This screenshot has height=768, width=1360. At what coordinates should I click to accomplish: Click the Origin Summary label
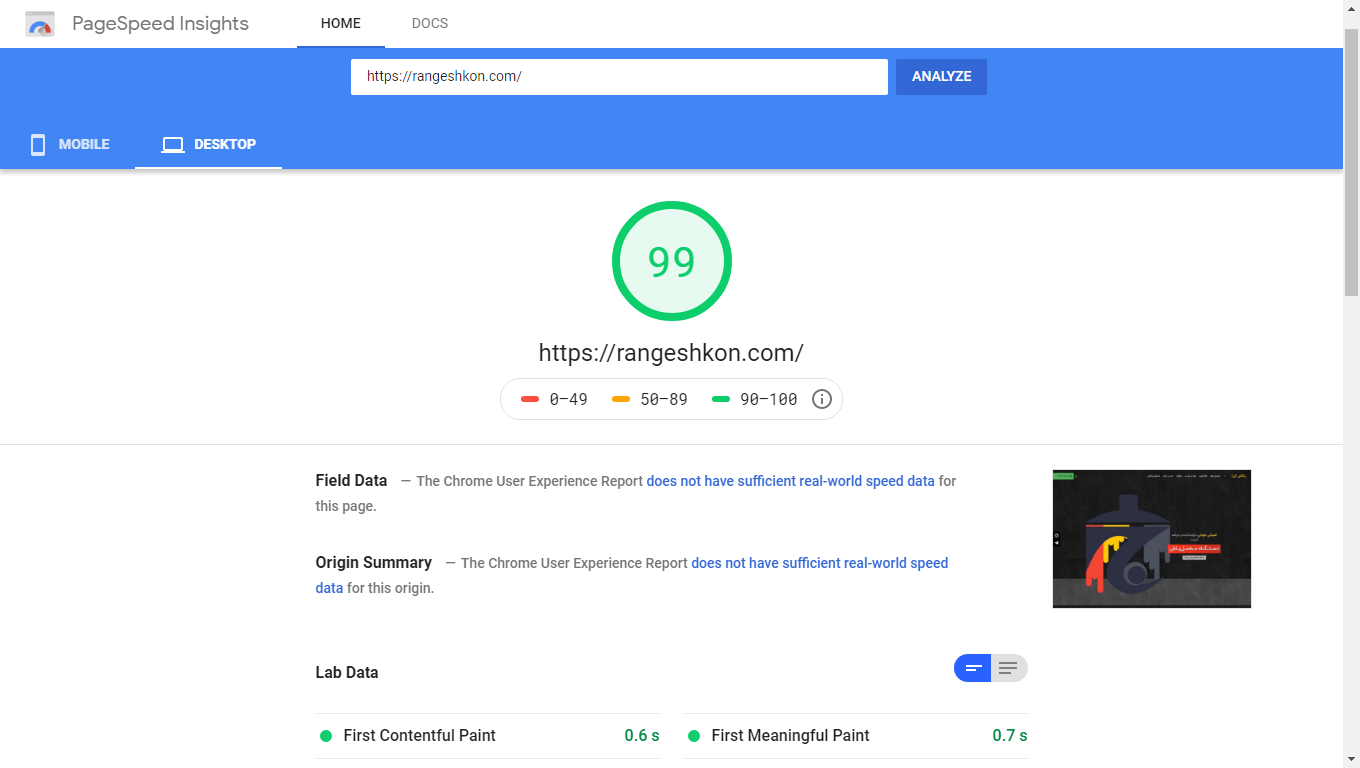point(374,562)
